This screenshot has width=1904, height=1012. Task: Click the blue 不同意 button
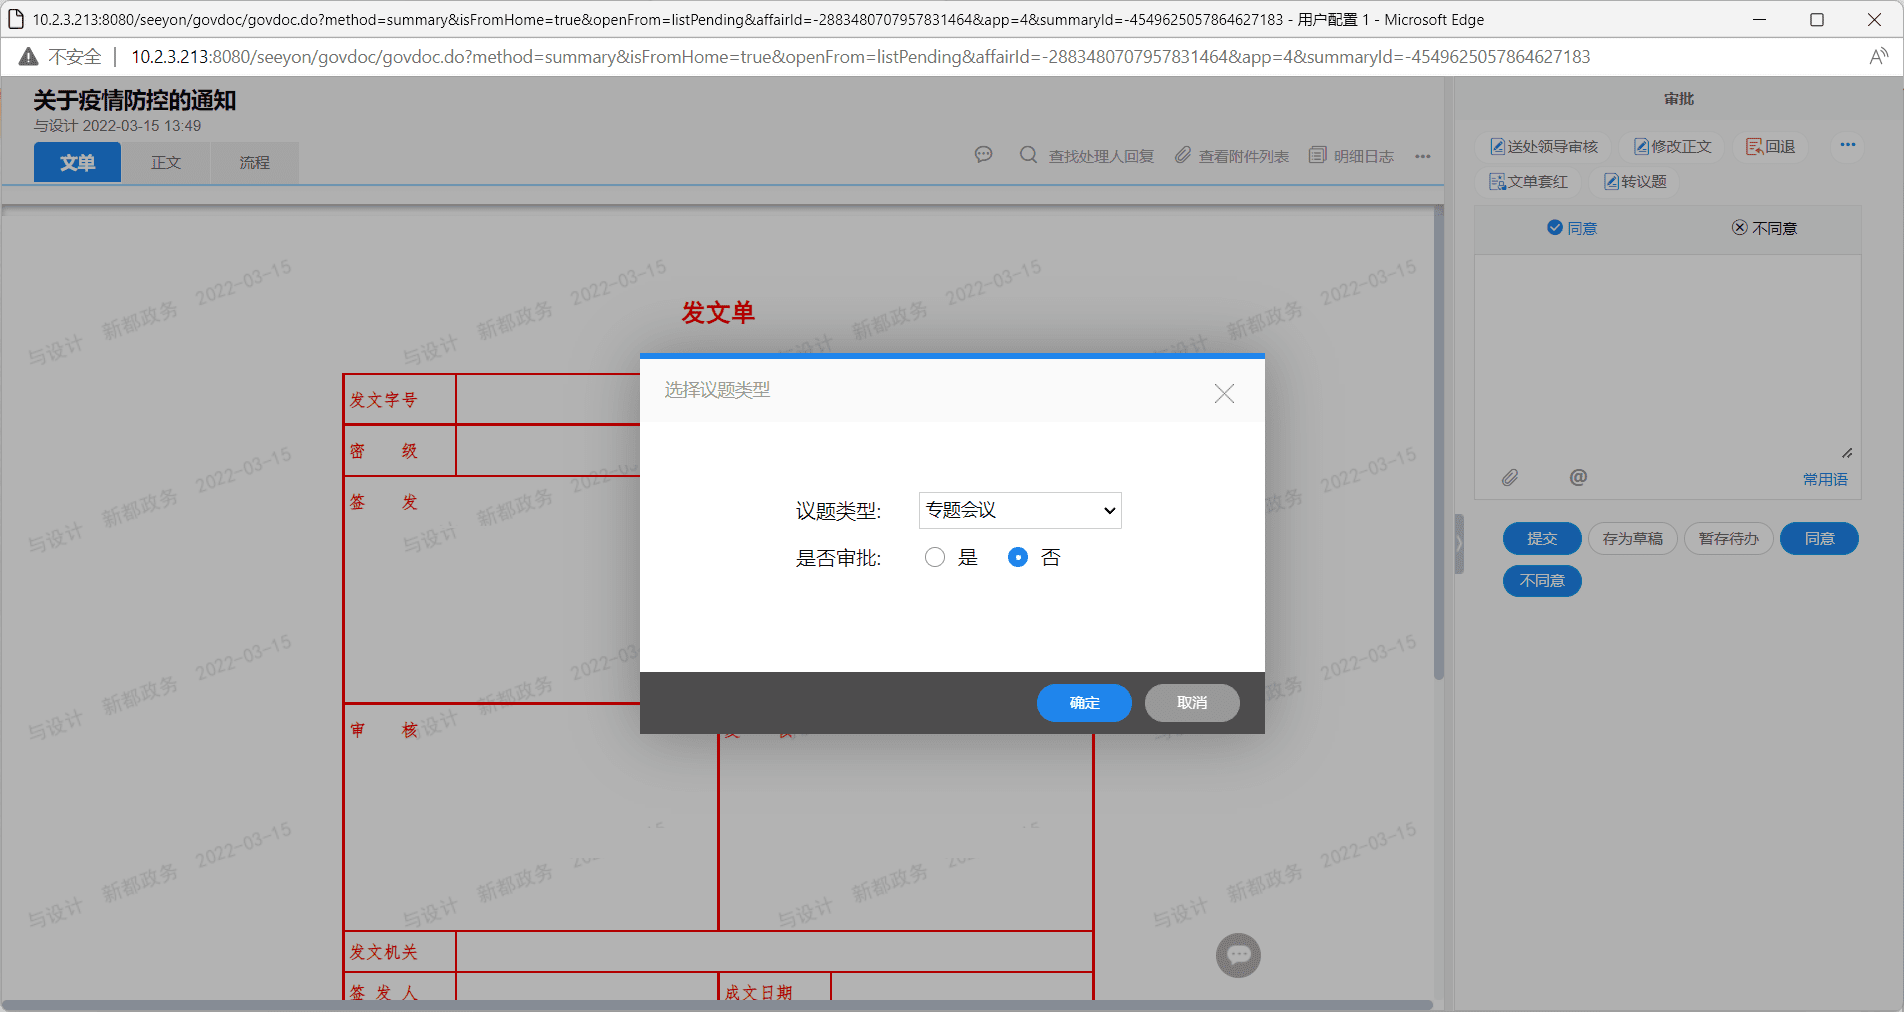pos(1542,581)
